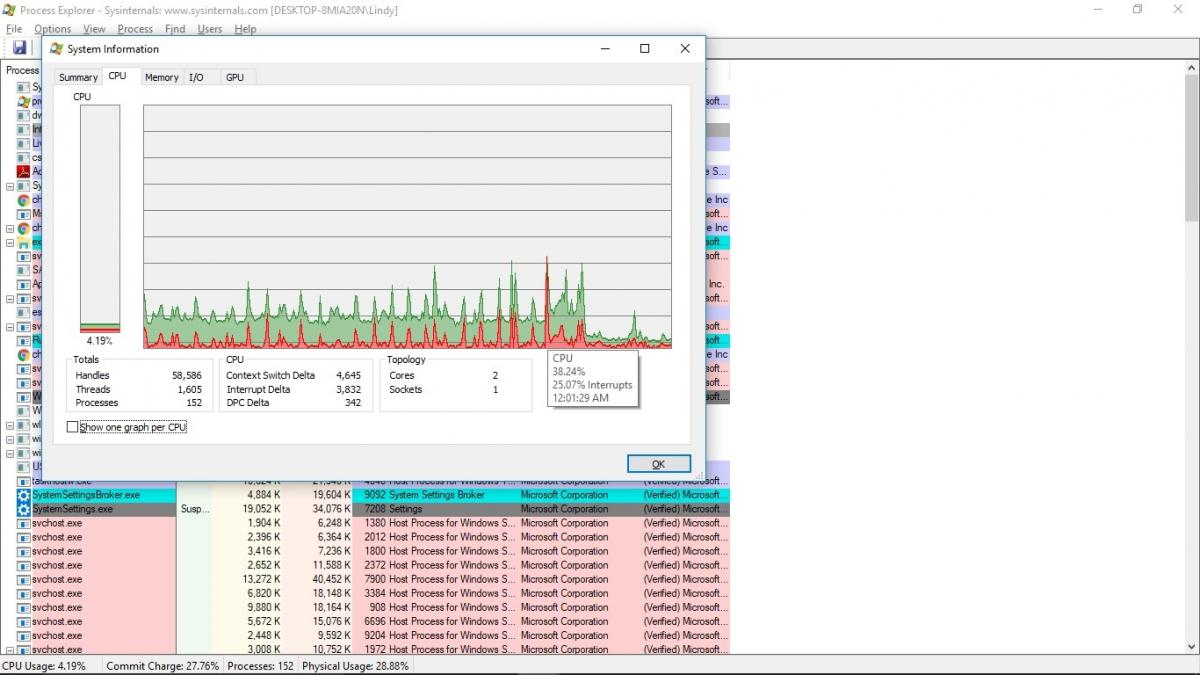Click the Handles value 58,586
This screenshot has height=675, width=1200.
click(x=186, y=376)
